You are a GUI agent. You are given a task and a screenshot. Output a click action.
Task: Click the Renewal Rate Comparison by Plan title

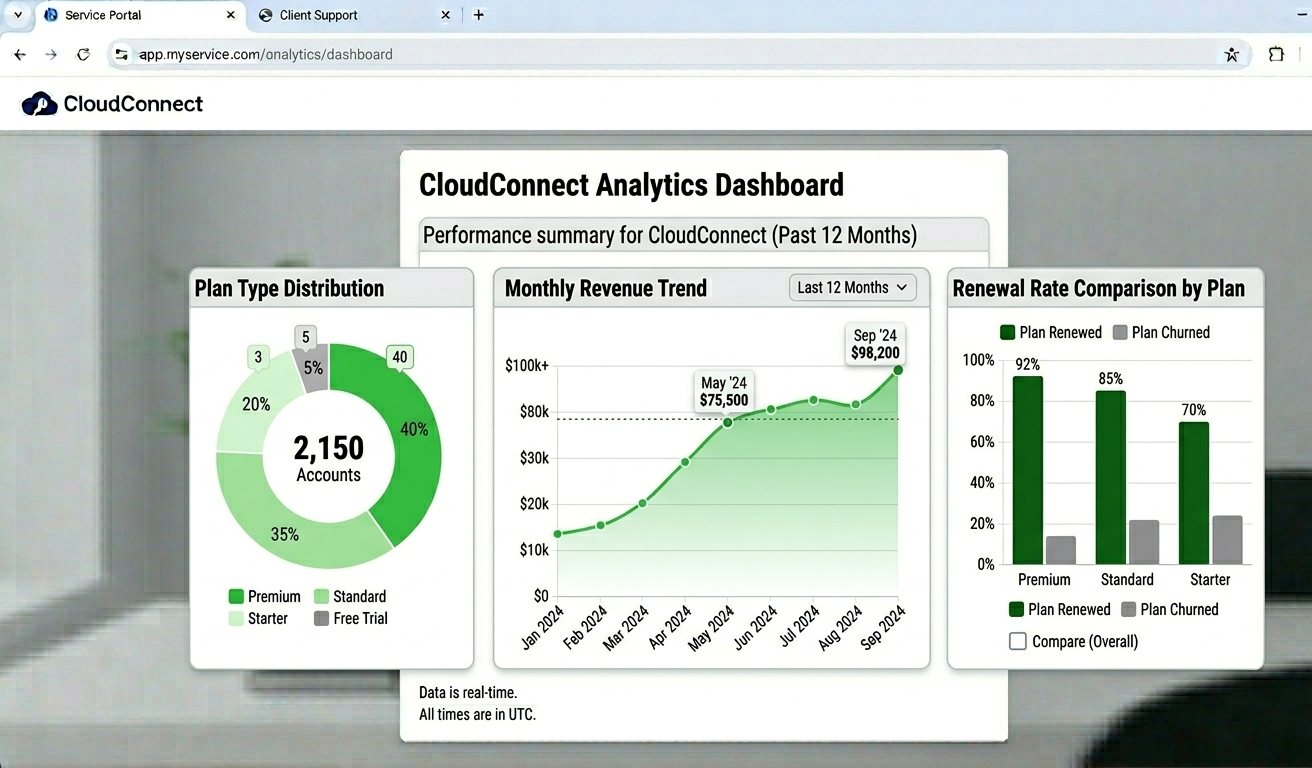pyautogui.click(x=1099, y=289)
